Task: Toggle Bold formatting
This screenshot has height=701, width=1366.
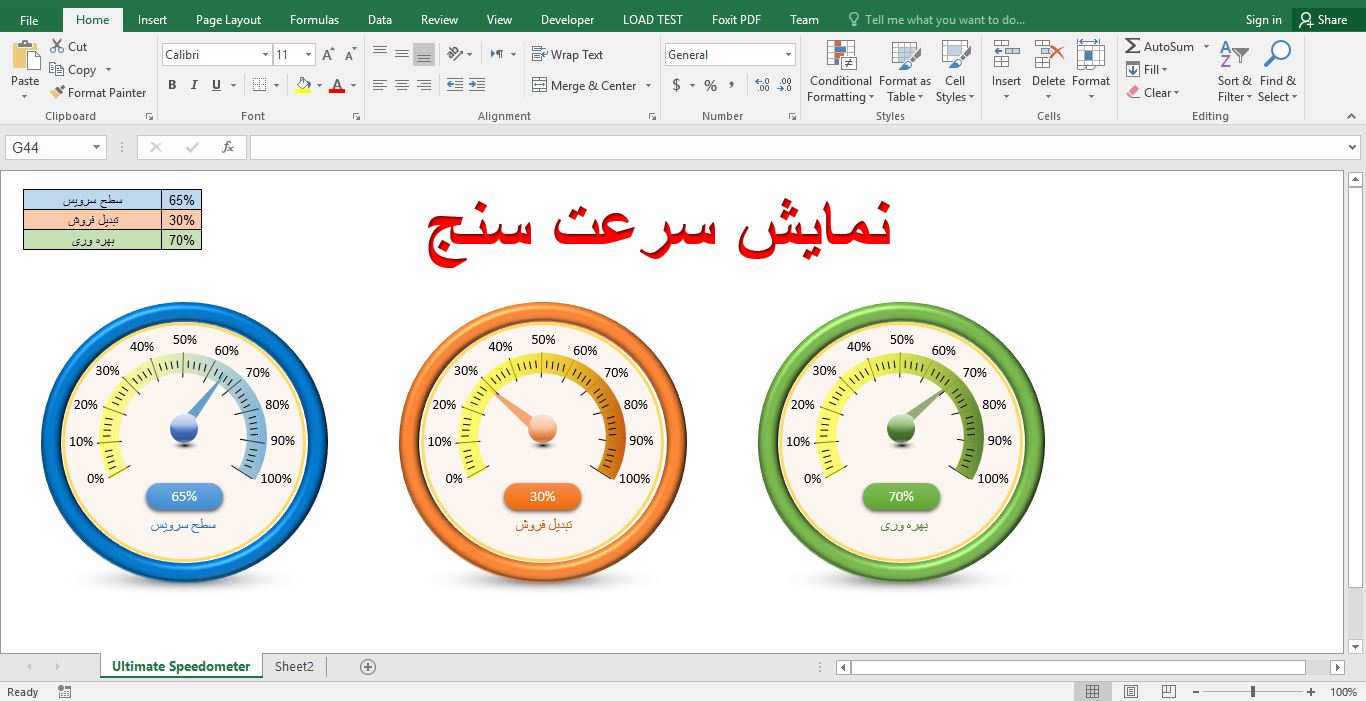Action: click(x=172, y=85)
